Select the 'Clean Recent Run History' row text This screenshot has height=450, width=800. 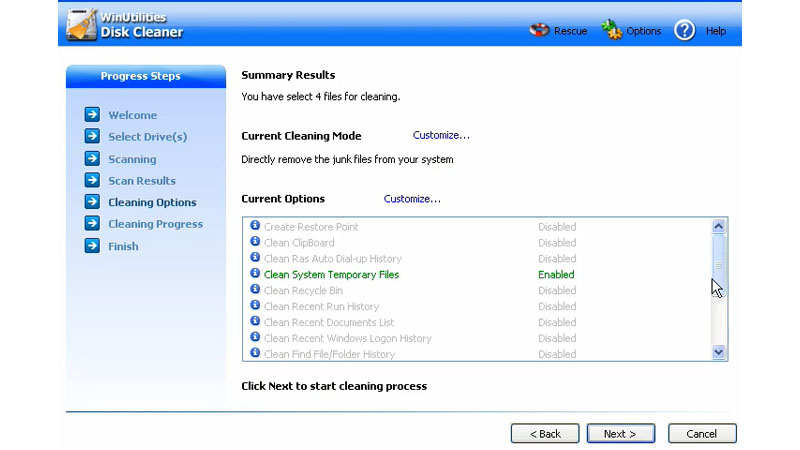[x=321, y=306]
